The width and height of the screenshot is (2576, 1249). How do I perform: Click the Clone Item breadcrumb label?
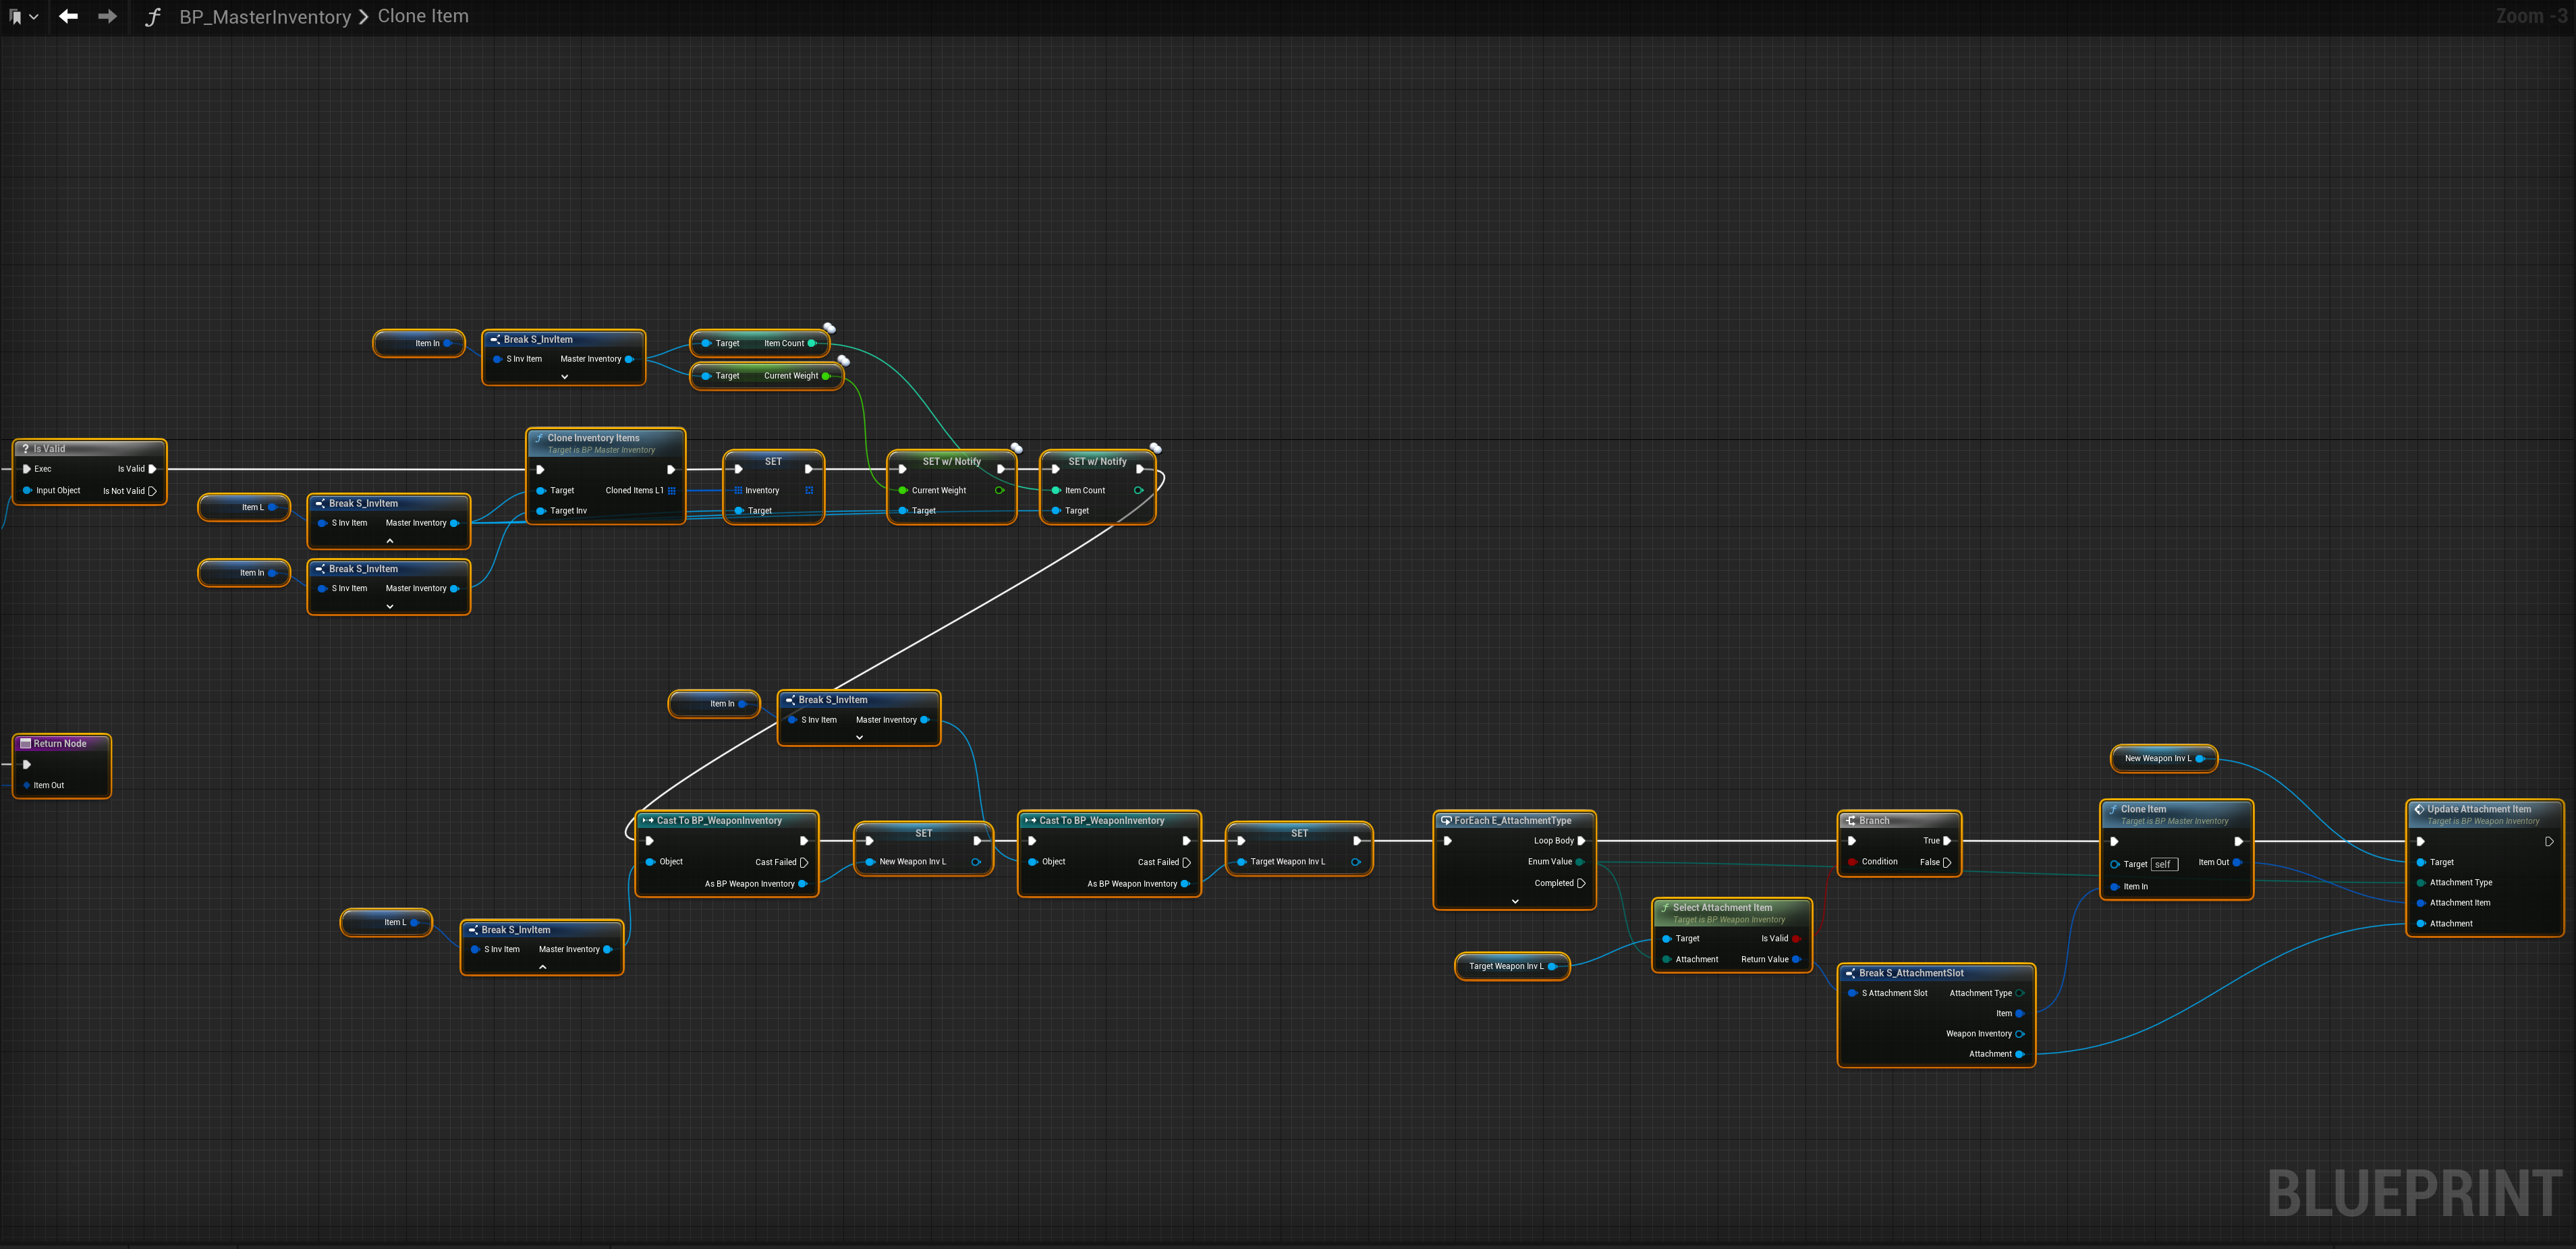pyautogui.click(x=423, y=16)
